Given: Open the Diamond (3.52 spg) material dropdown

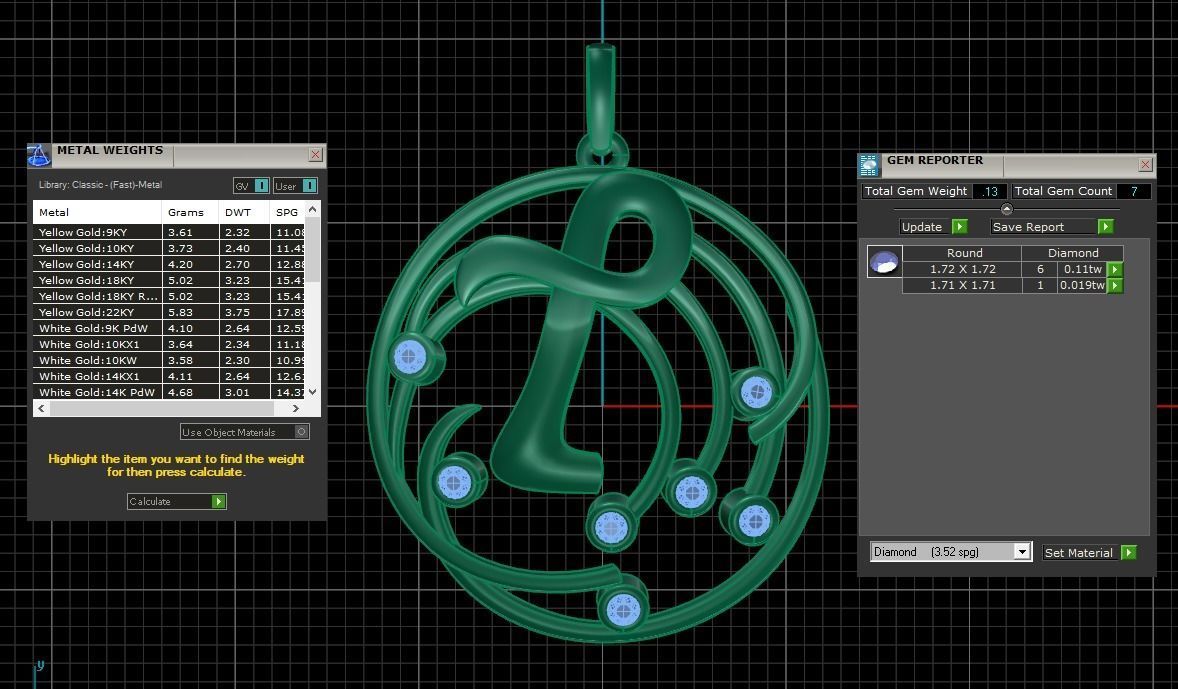Looking at the screenshot, I should coord(1021,552).
